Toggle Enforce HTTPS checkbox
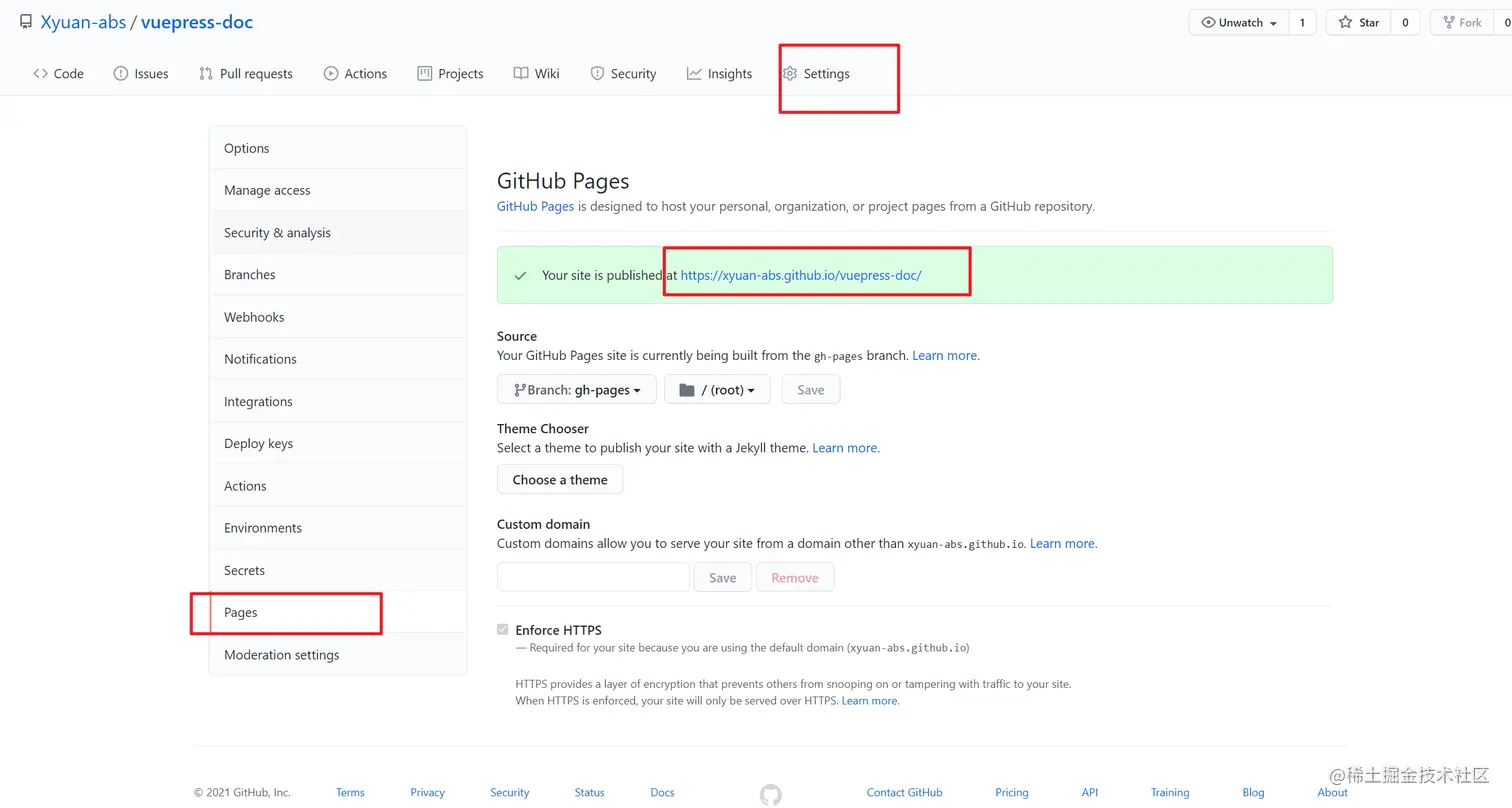The height and width of the screenshot is (808, 1512). tap(503, 630)
